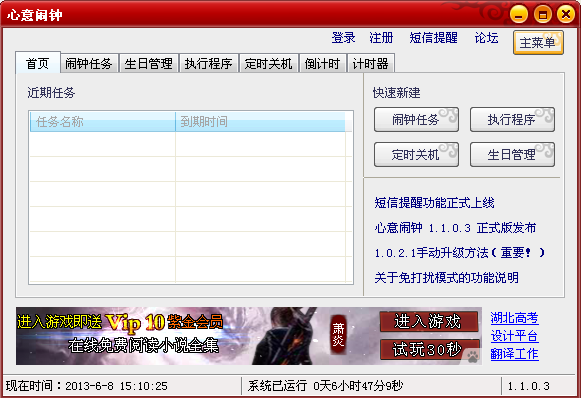The image size is (581, 398).
Task: Switch to the 生日管理 tab
Action: point(149,63)
